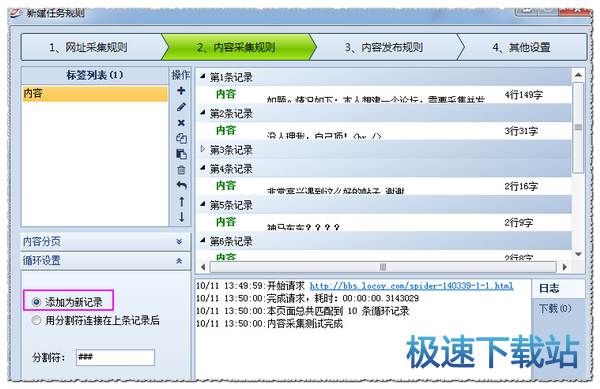Click the scroll up arrow of records list

coord(578,75)
